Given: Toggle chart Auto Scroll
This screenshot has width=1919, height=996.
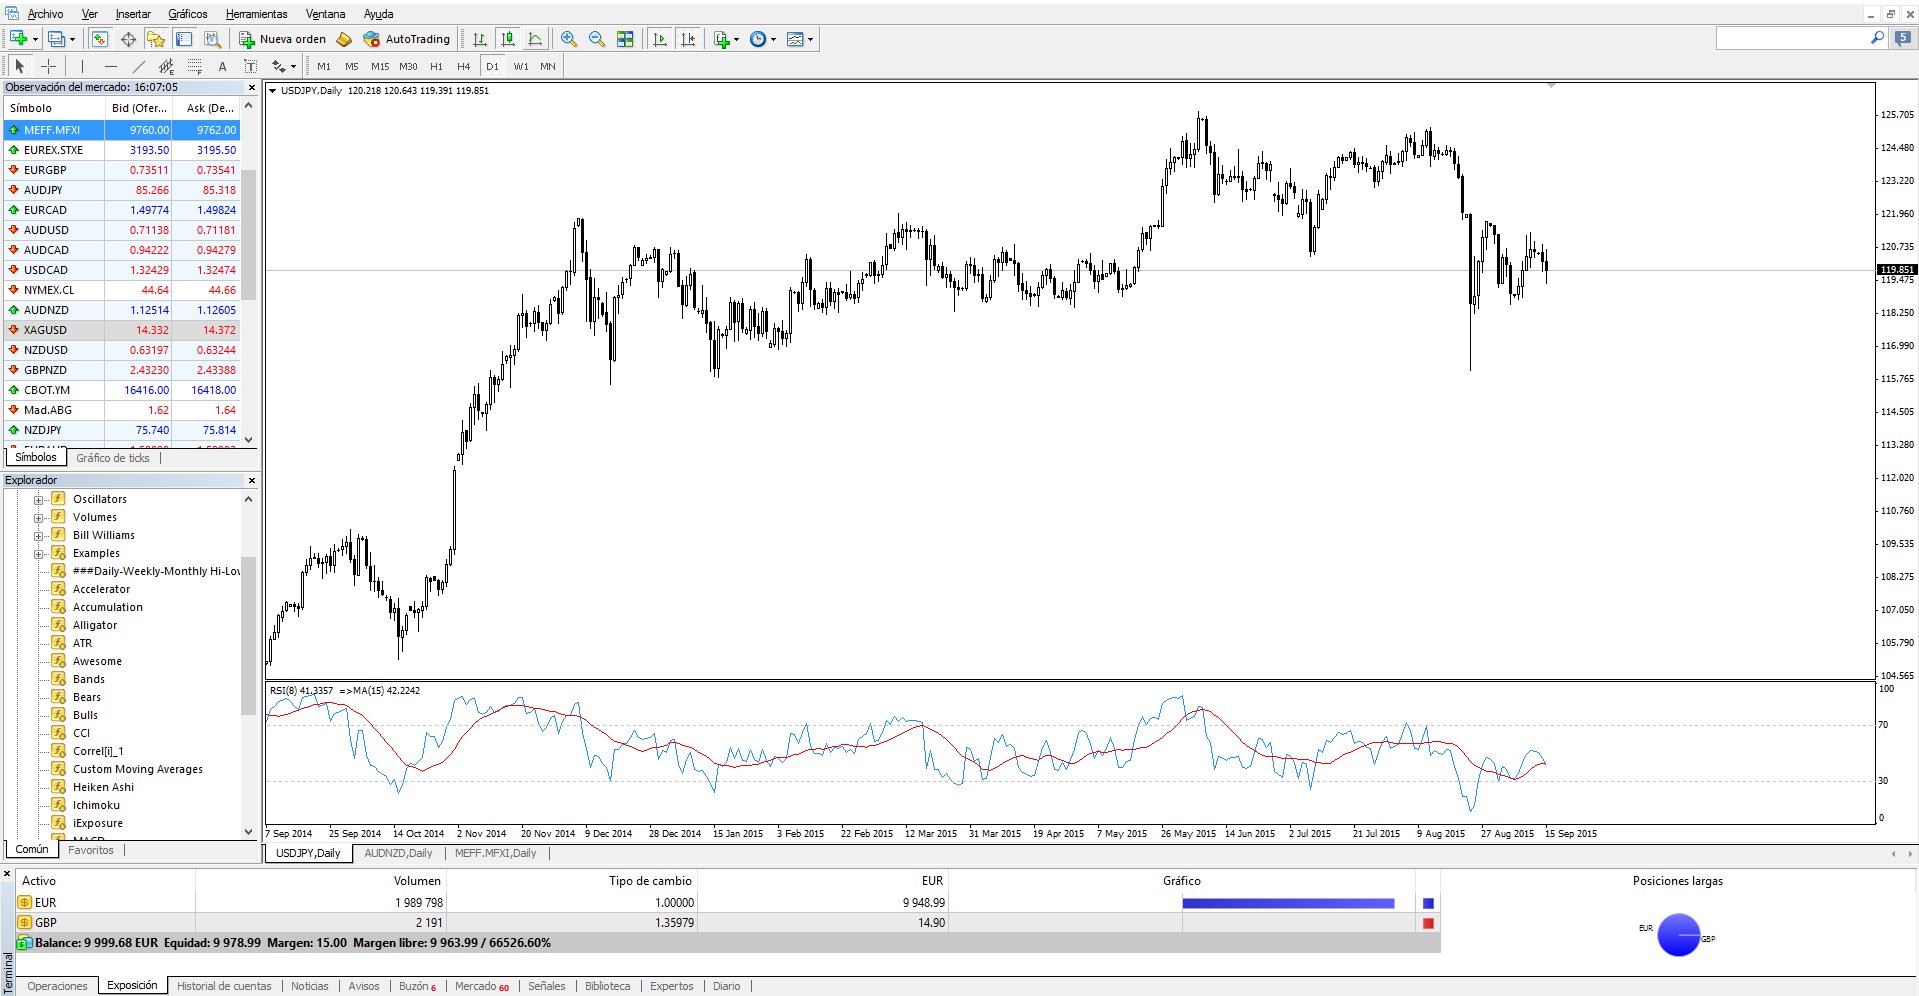Looking at the screenshot, I should [x=660, y=39].
